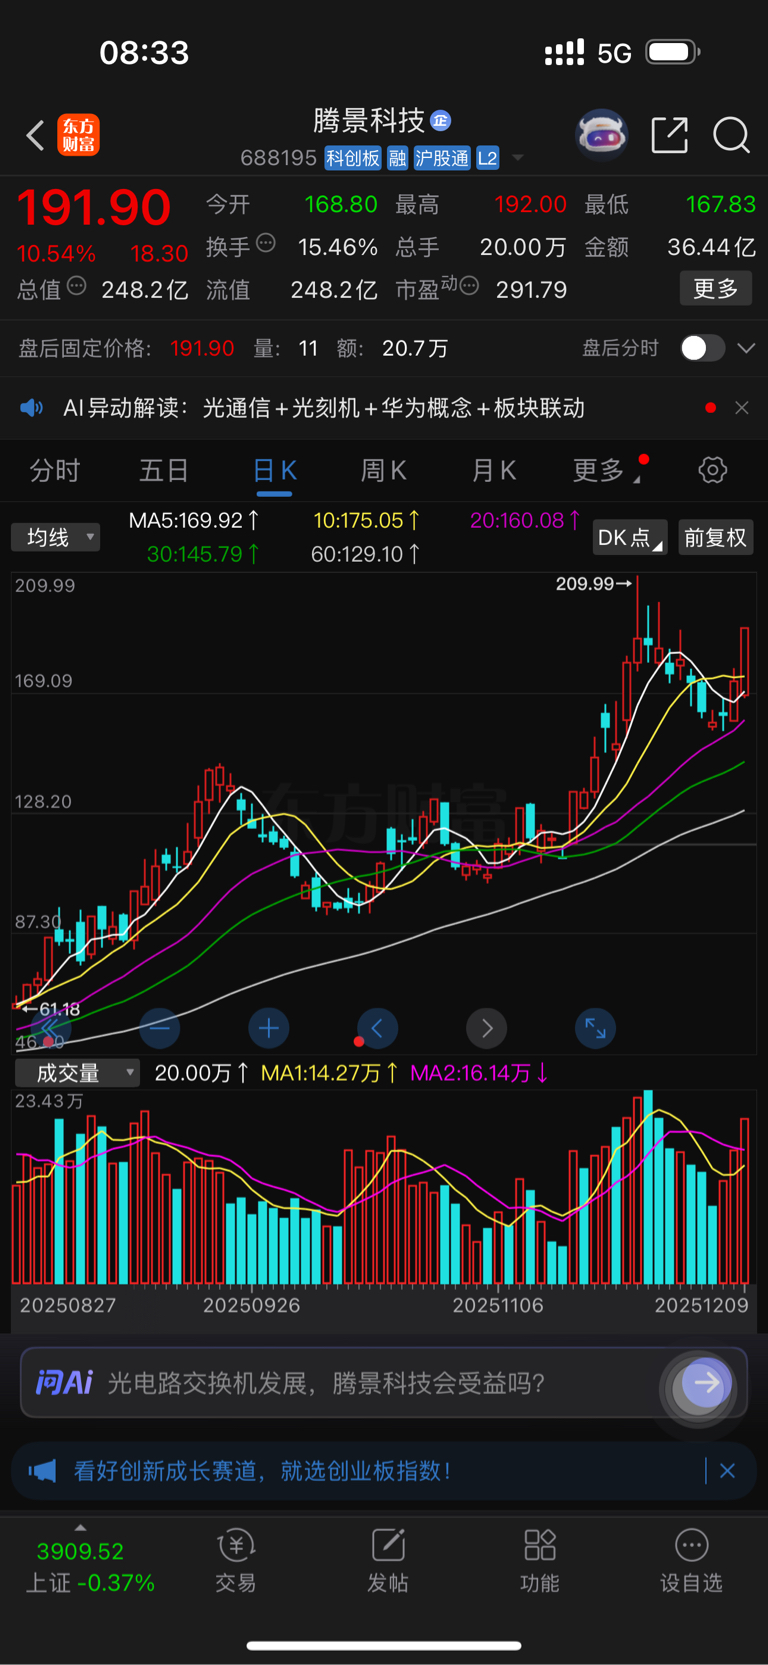Move chart left with arrow icon
The height and width of the screenshot is (1665, 768).
[x=377, y=1028]
